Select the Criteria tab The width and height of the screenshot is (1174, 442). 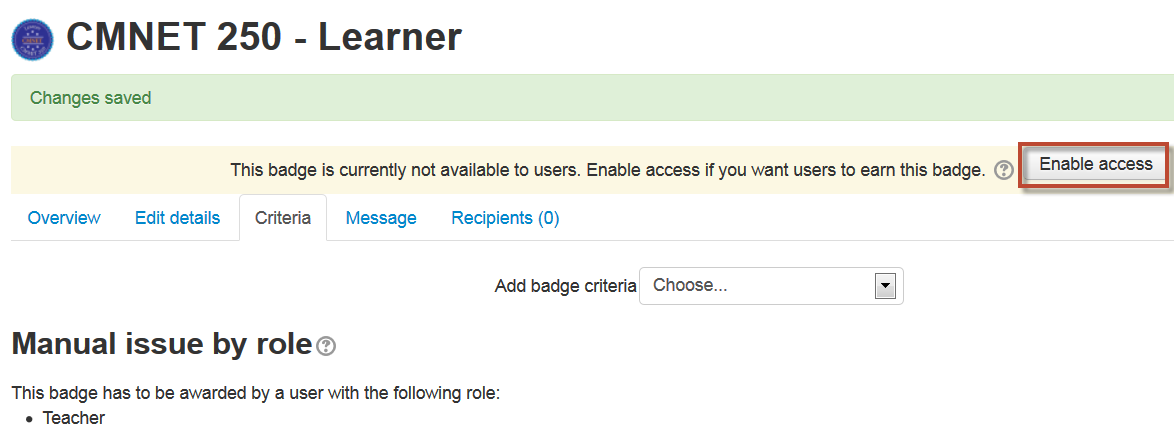(x=283, y=218)
